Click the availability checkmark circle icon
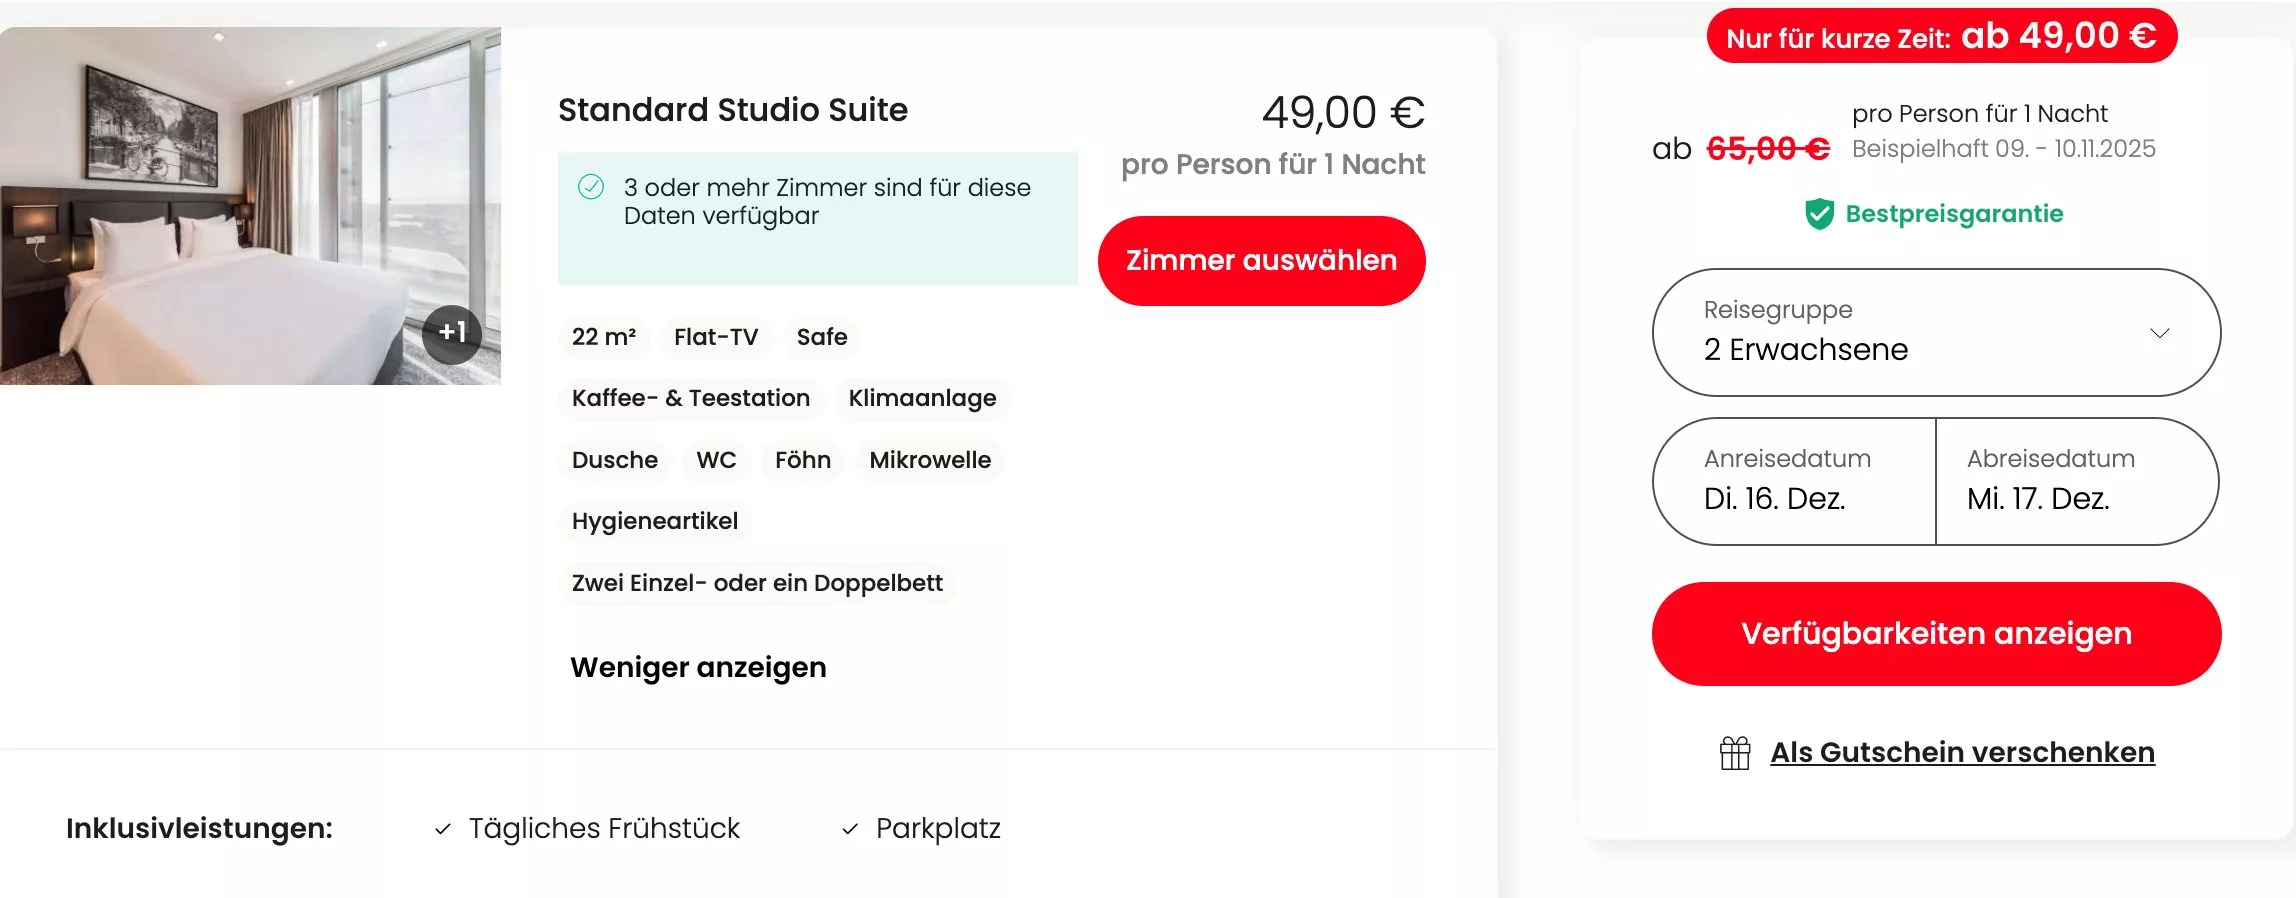This screenshot has width=2296, height=898. [x=591, y=187]
